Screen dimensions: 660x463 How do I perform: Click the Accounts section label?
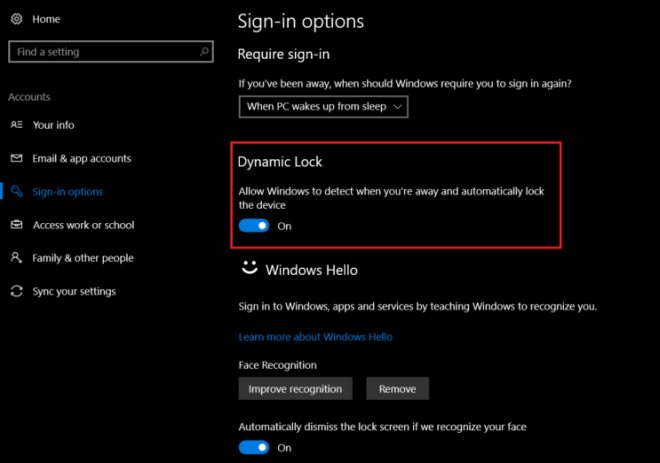tap(29, 97)
